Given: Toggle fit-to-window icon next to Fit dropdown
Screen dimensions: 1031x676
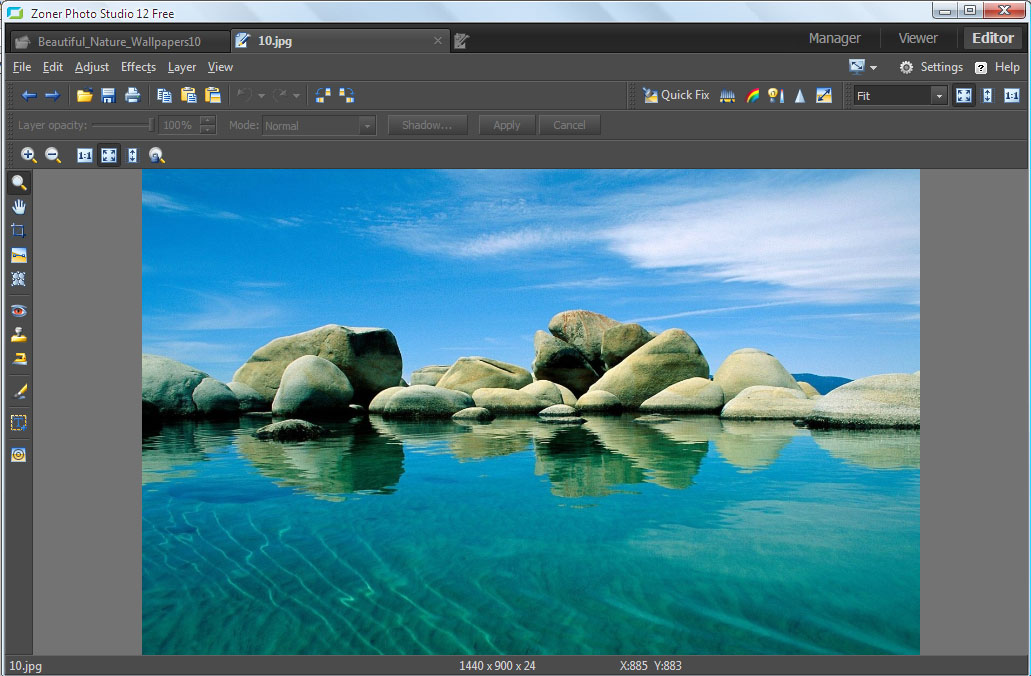Looking at the screenshot, I should point(963,96).
